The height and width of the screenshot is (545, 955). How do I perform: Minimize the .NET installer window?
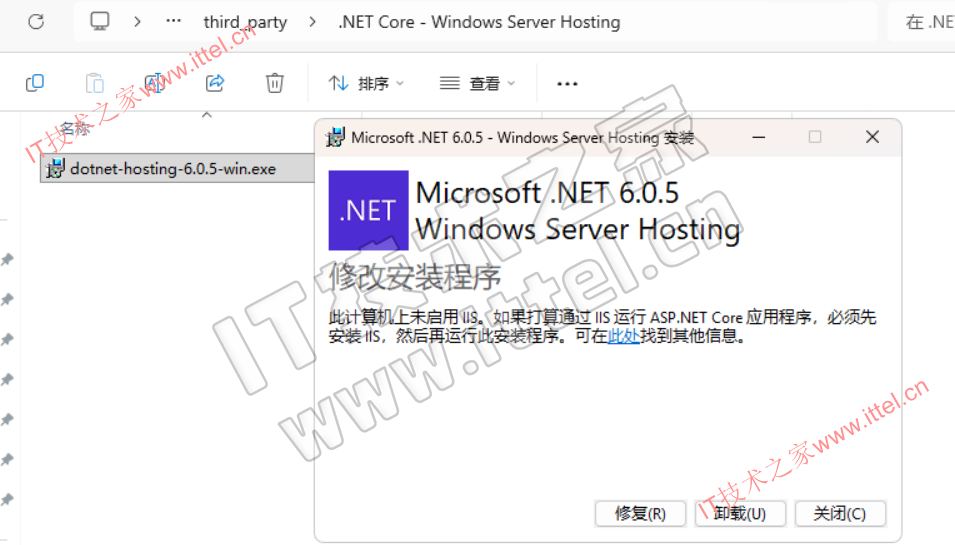(759, 138)
